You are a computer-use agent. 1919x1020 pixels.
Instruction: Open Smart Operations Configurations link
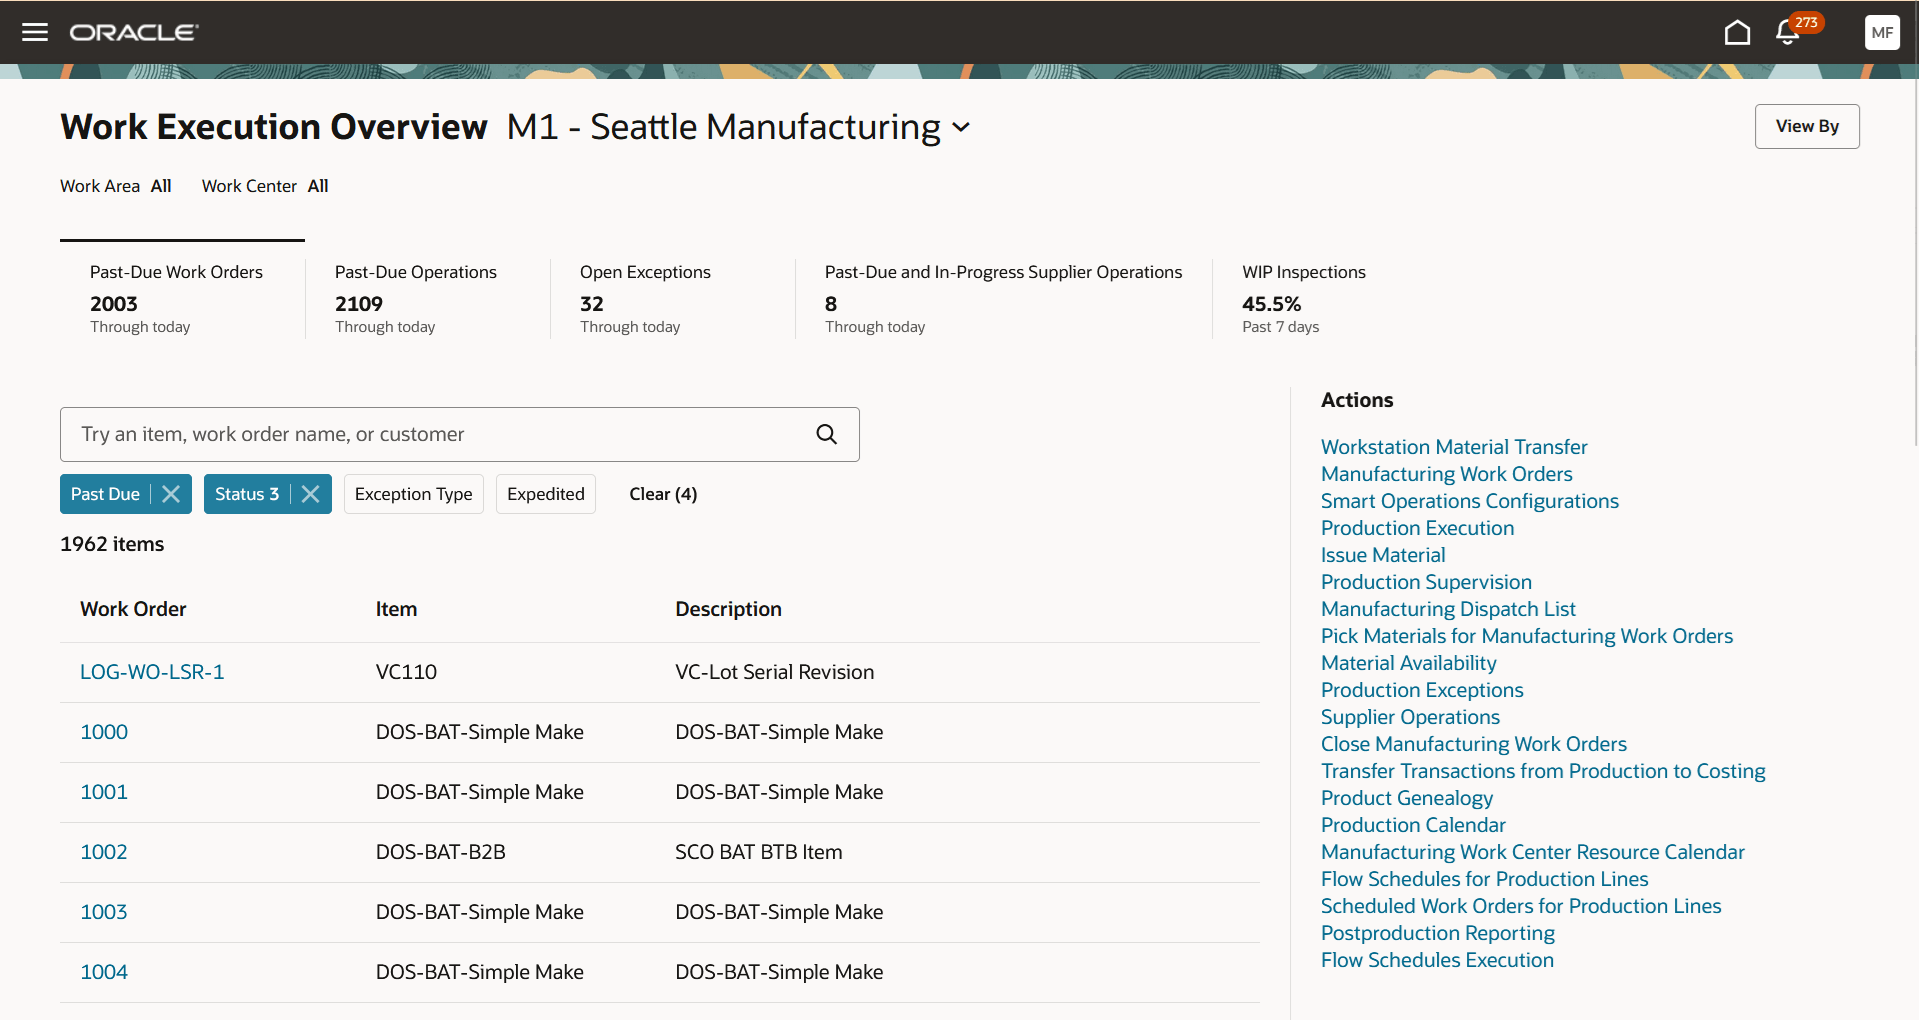1469,501
